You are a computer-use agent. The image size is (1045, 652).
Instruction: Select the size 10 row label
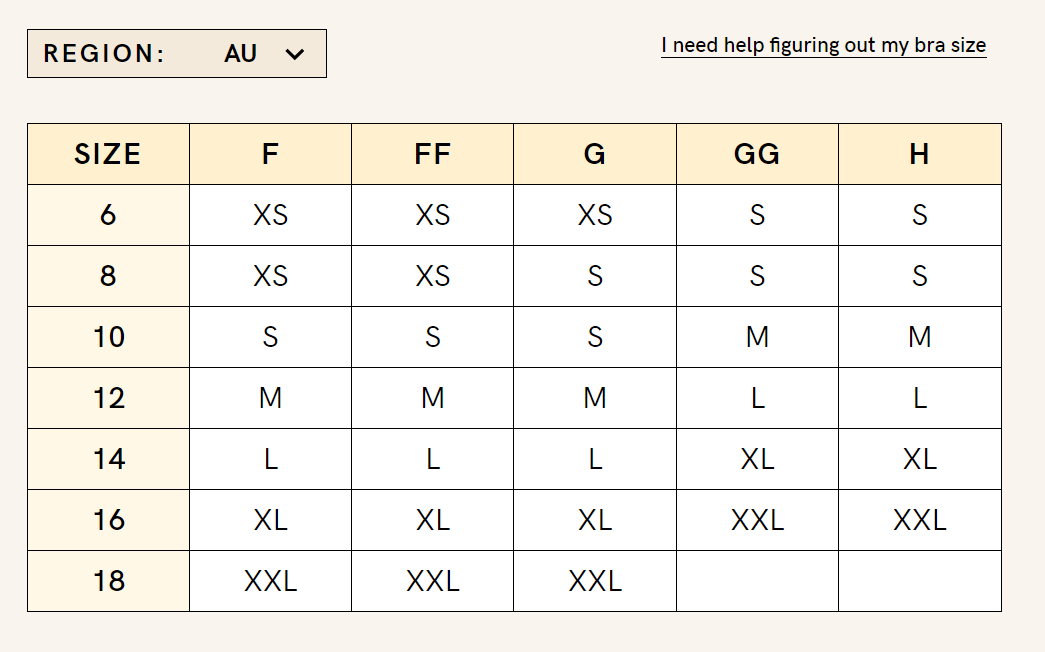pyautogui.click(x=108, y=337)
